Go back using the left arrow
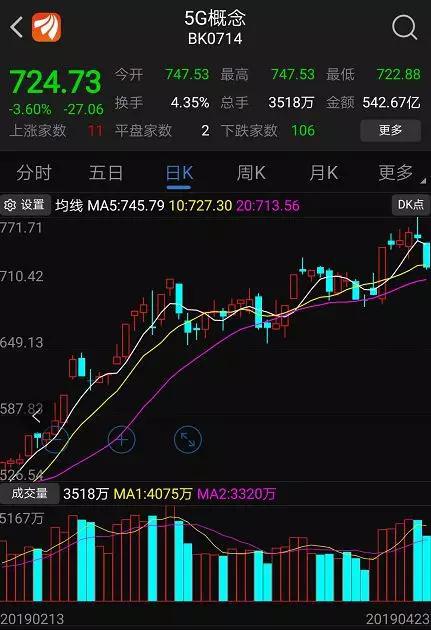The height and width of the screenshot is (630, 431). [16, 27]
